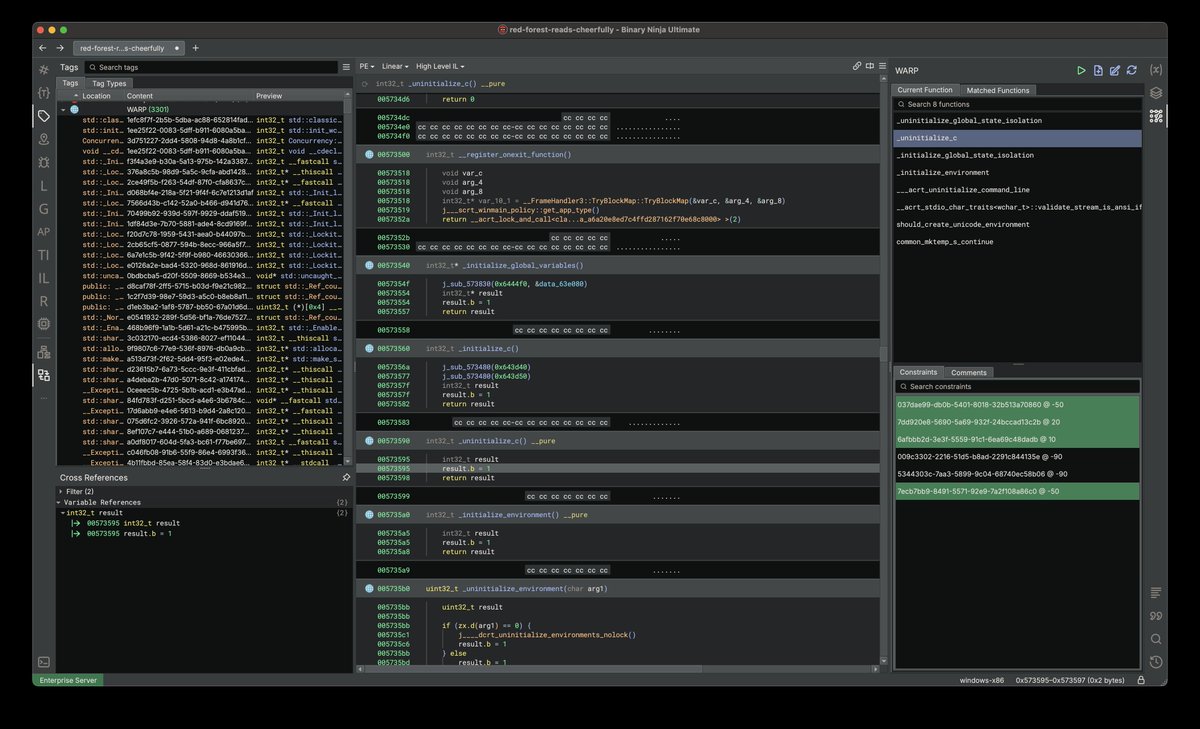Select the Constraints tab
This screenshot has height=729, width=1200.
(918, 372)
